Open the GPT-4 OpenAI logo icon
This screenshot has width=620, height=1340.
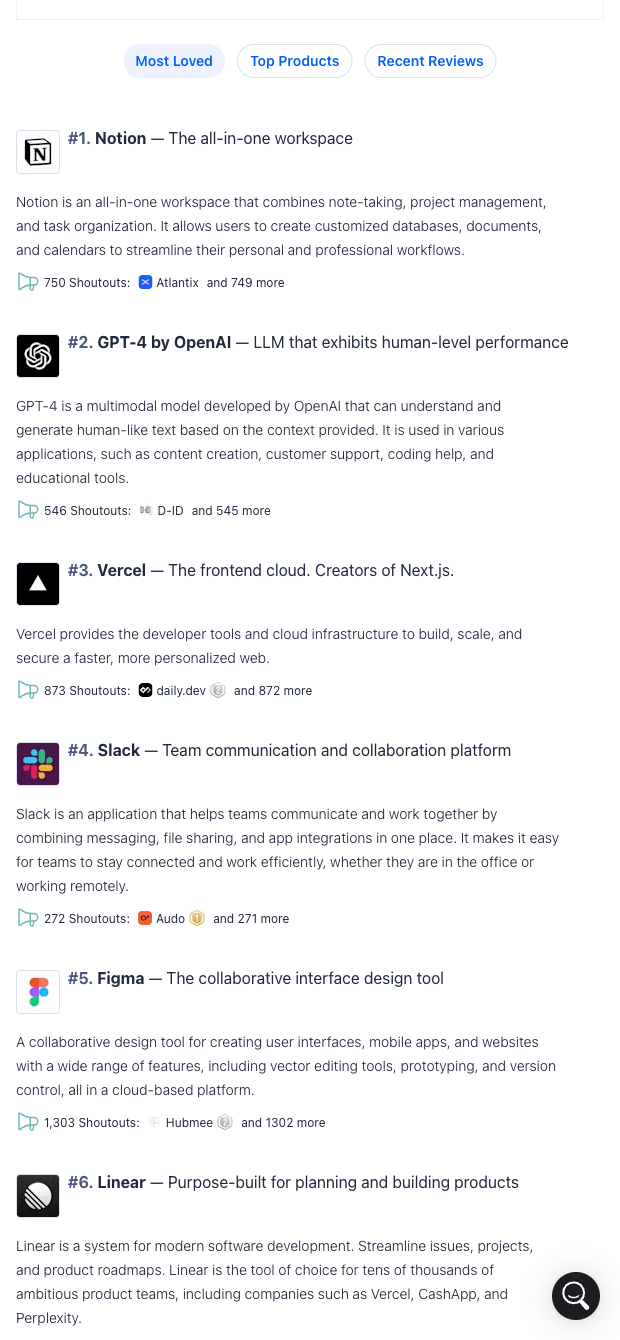point(38,356)
